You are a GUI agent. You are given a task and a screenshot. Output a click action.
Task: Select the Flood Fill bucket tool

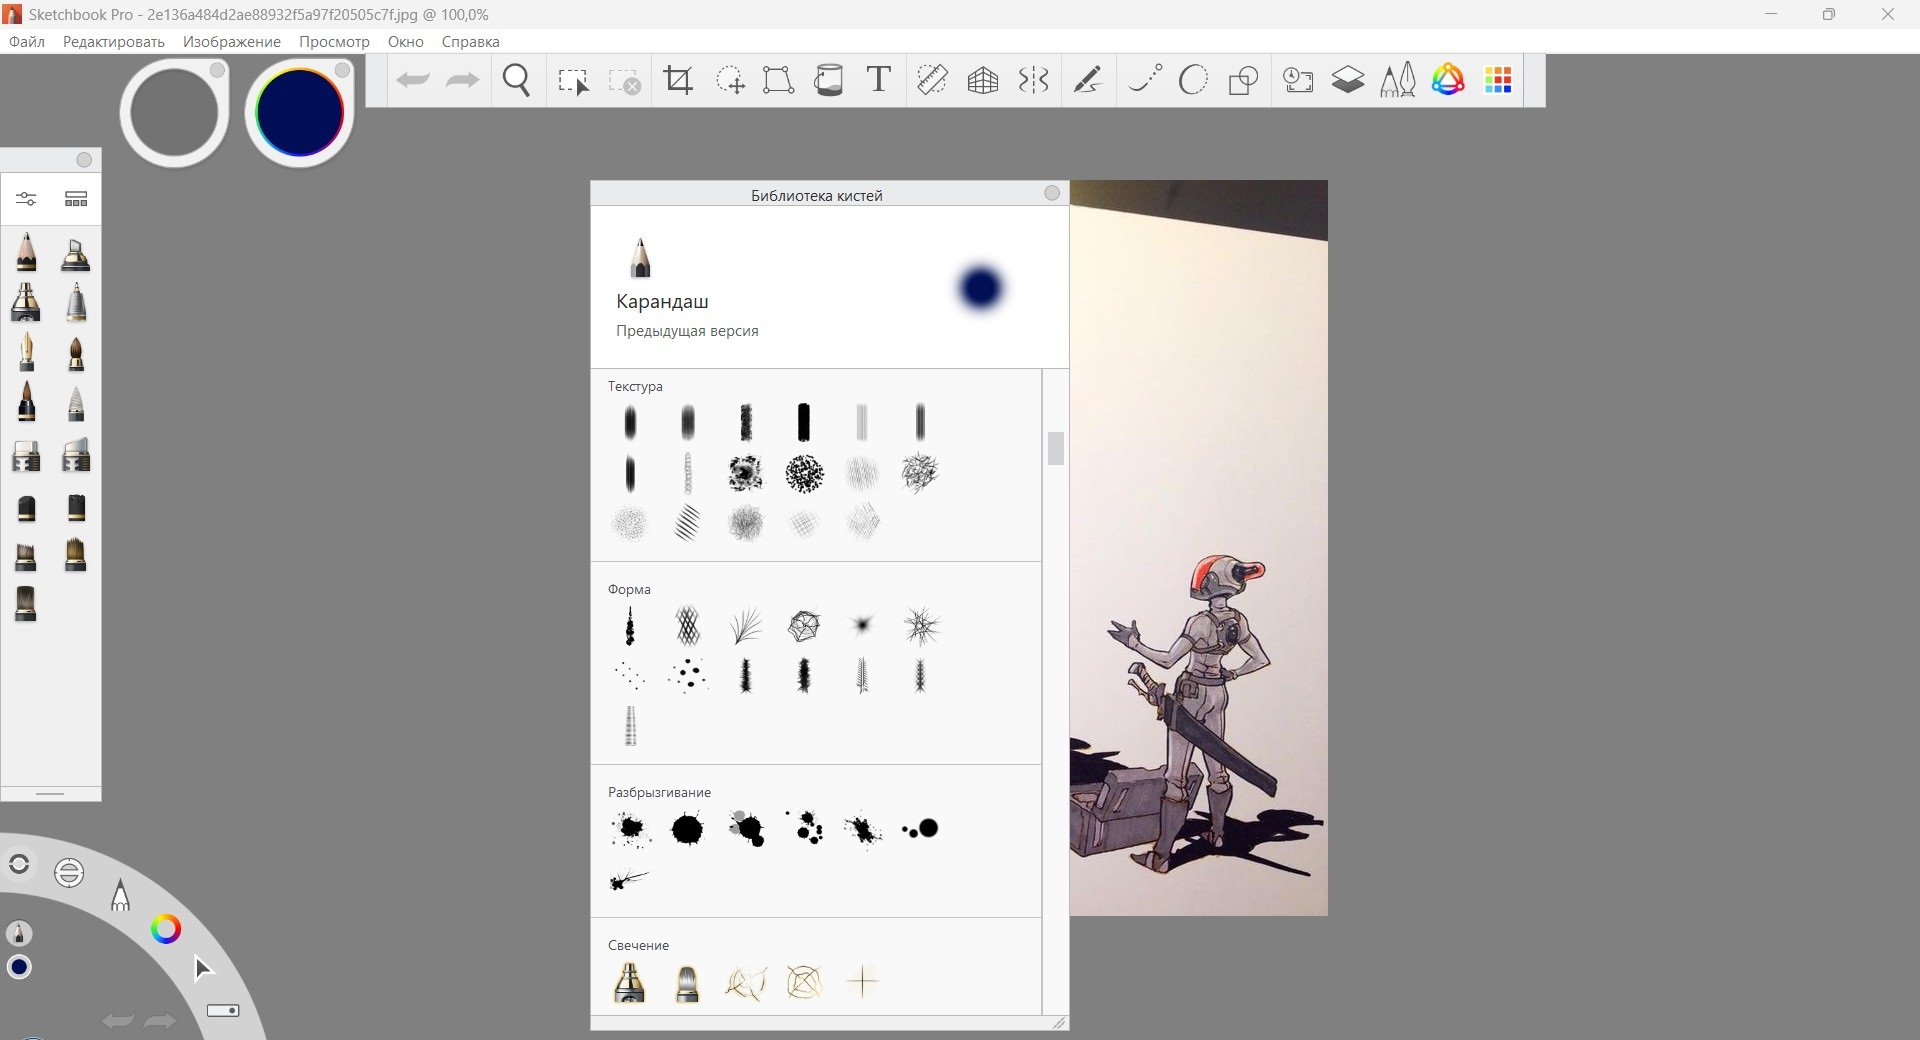pyautogui.click(x=829, y=80)
